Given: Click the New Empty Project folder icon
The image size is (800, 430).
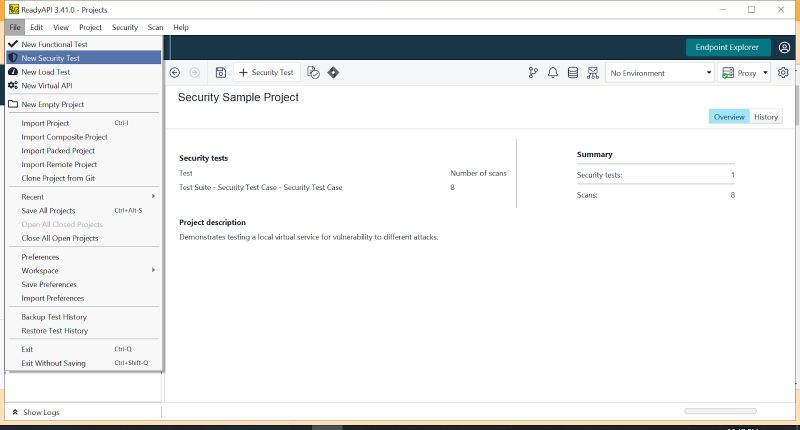Looking at the screenshot, I should pyautogui.click(x=13, y=104).
